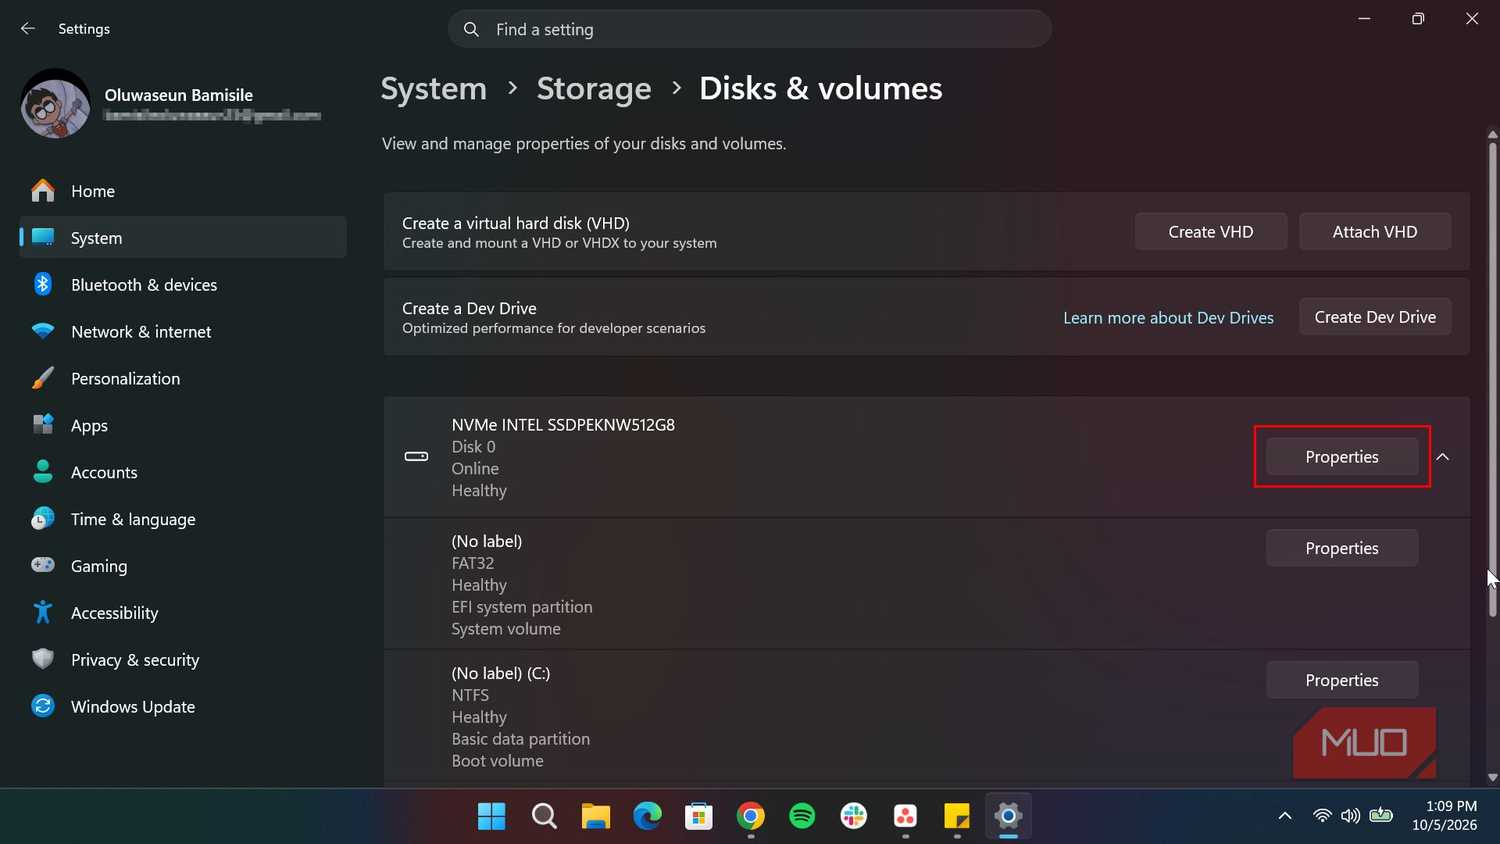Open Accessibility settings

(183, 613)
